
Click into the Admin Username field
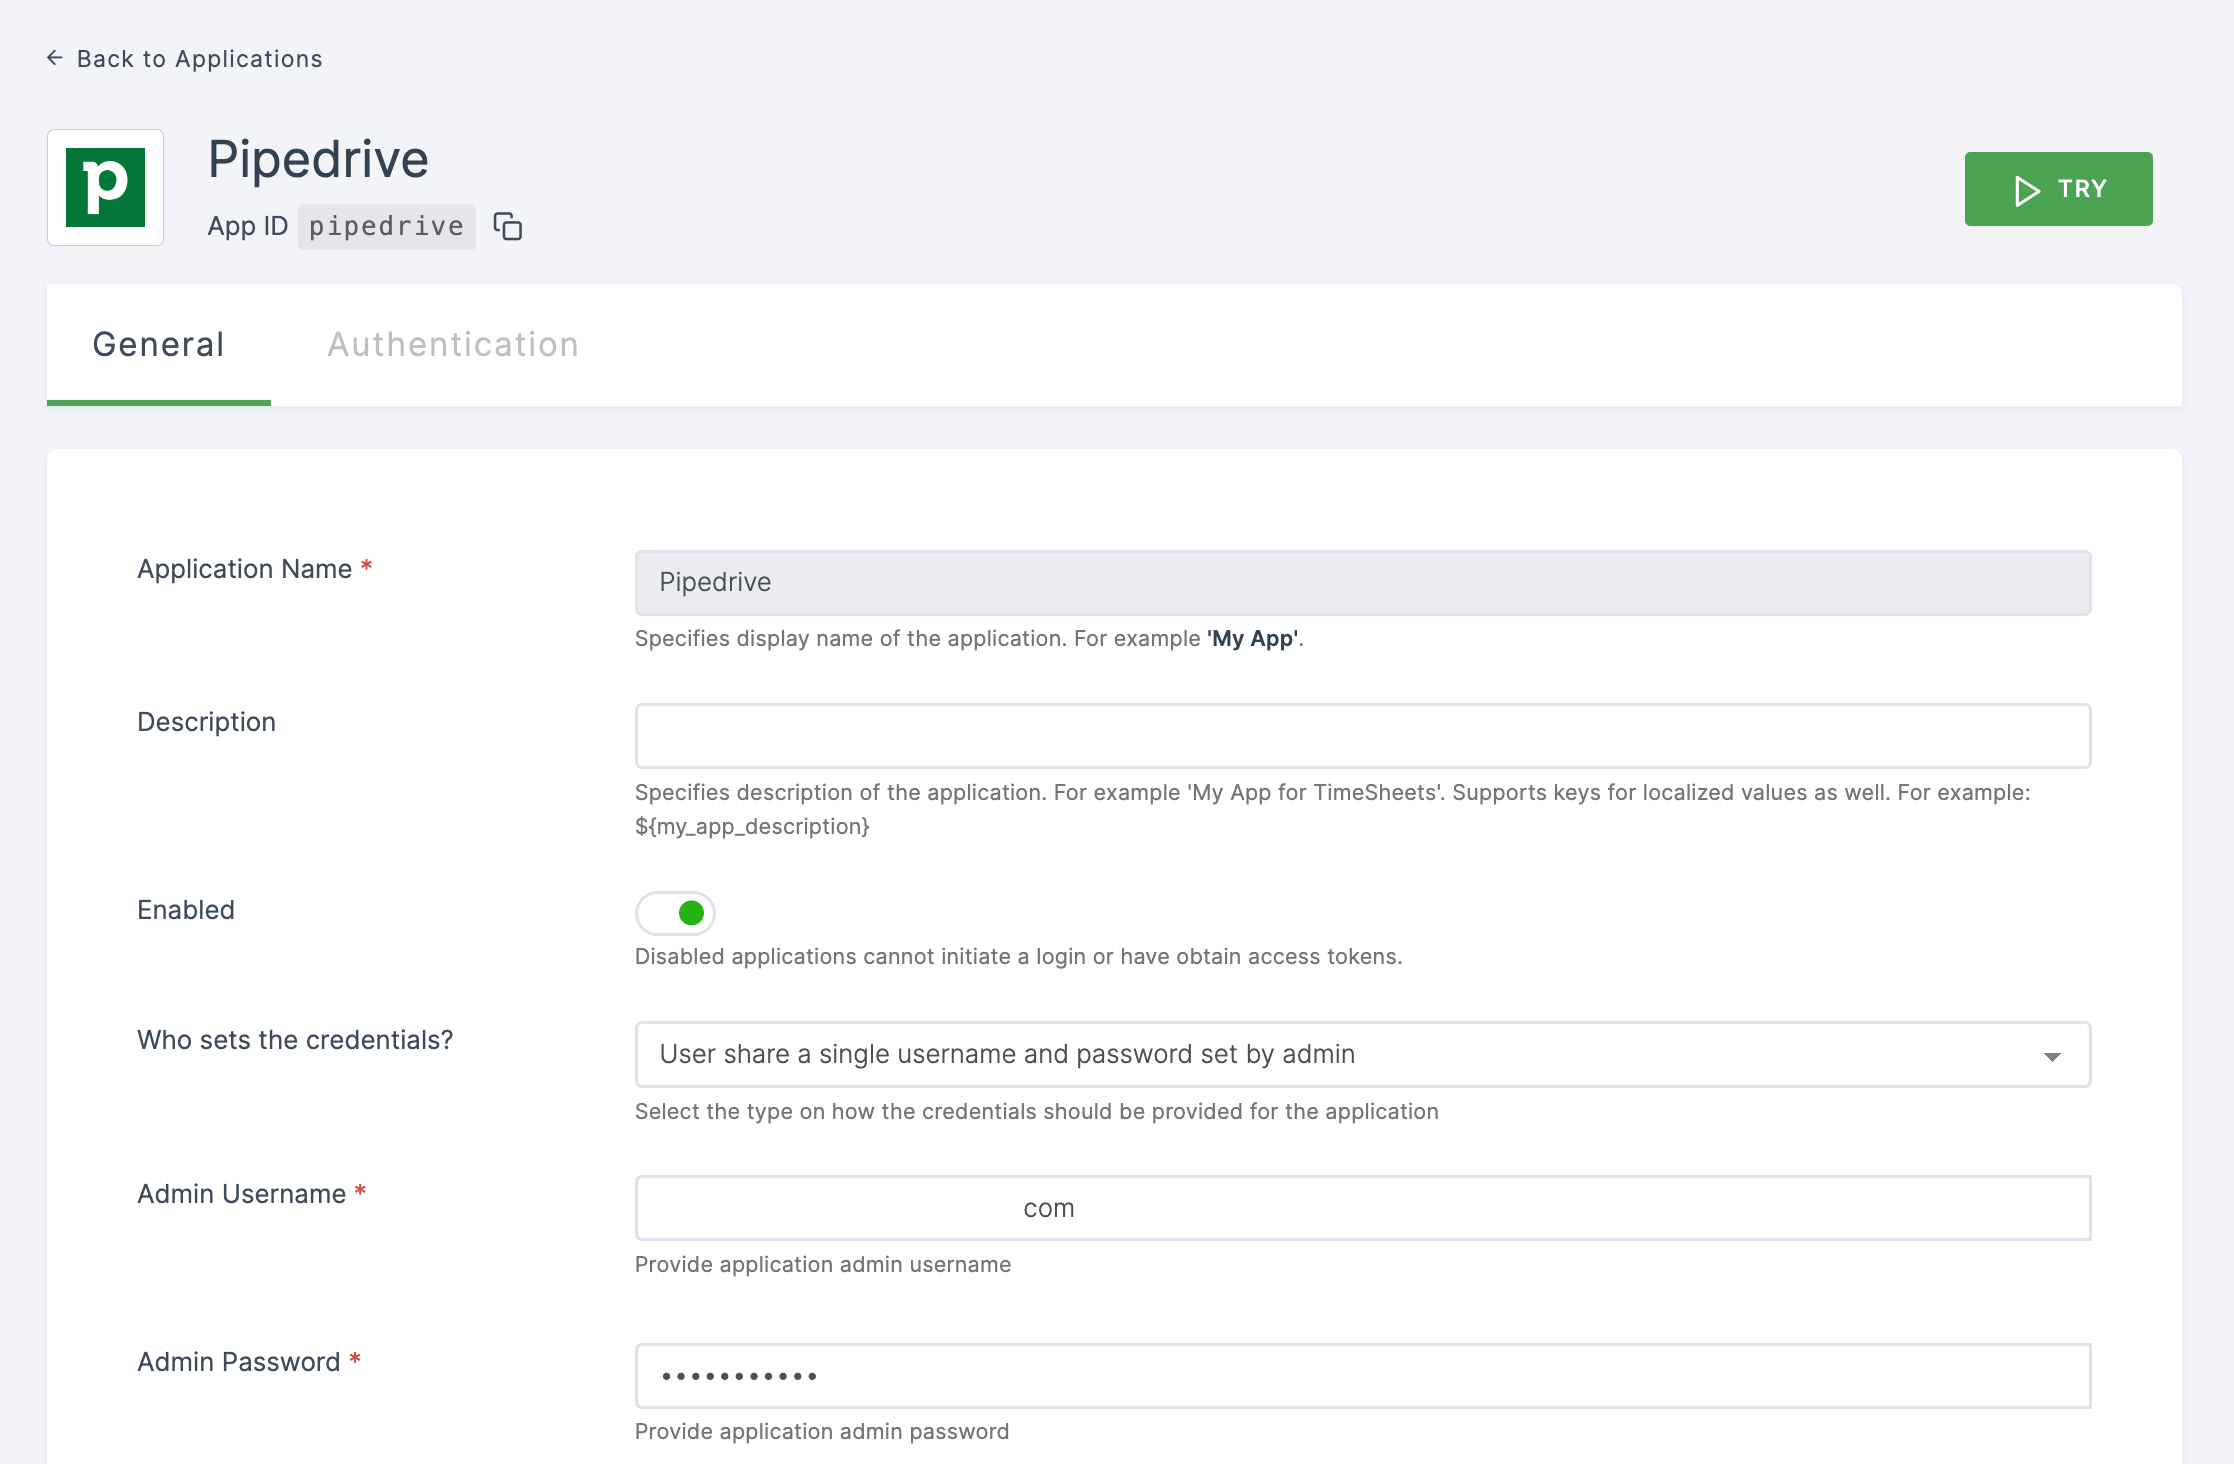tap(1363, 1208)
